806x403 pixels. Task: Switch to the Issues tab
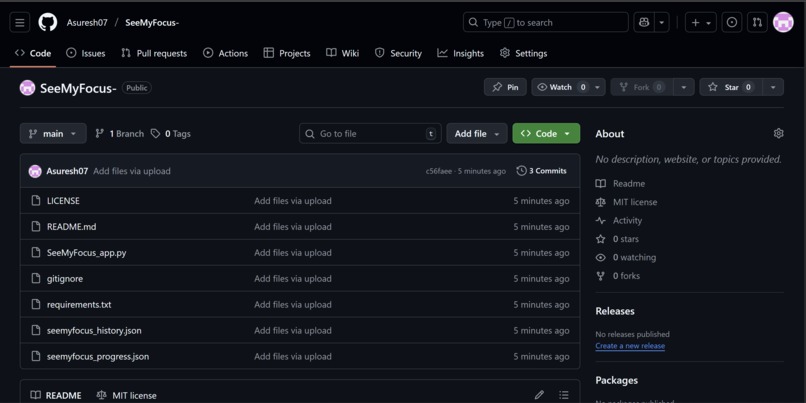click(x=86, y=53)
